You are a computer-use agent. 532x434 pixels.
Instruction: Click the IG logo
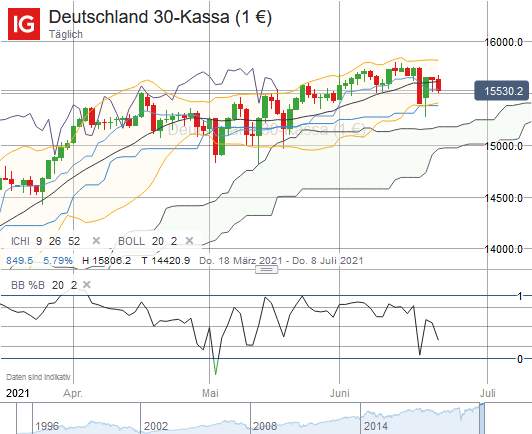click(x=24, y=24)
